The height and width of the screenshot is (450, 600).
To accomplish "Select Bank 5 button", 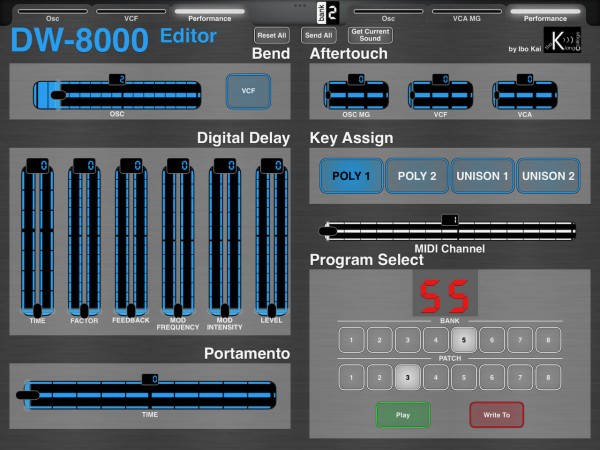I will coord(464,340).
